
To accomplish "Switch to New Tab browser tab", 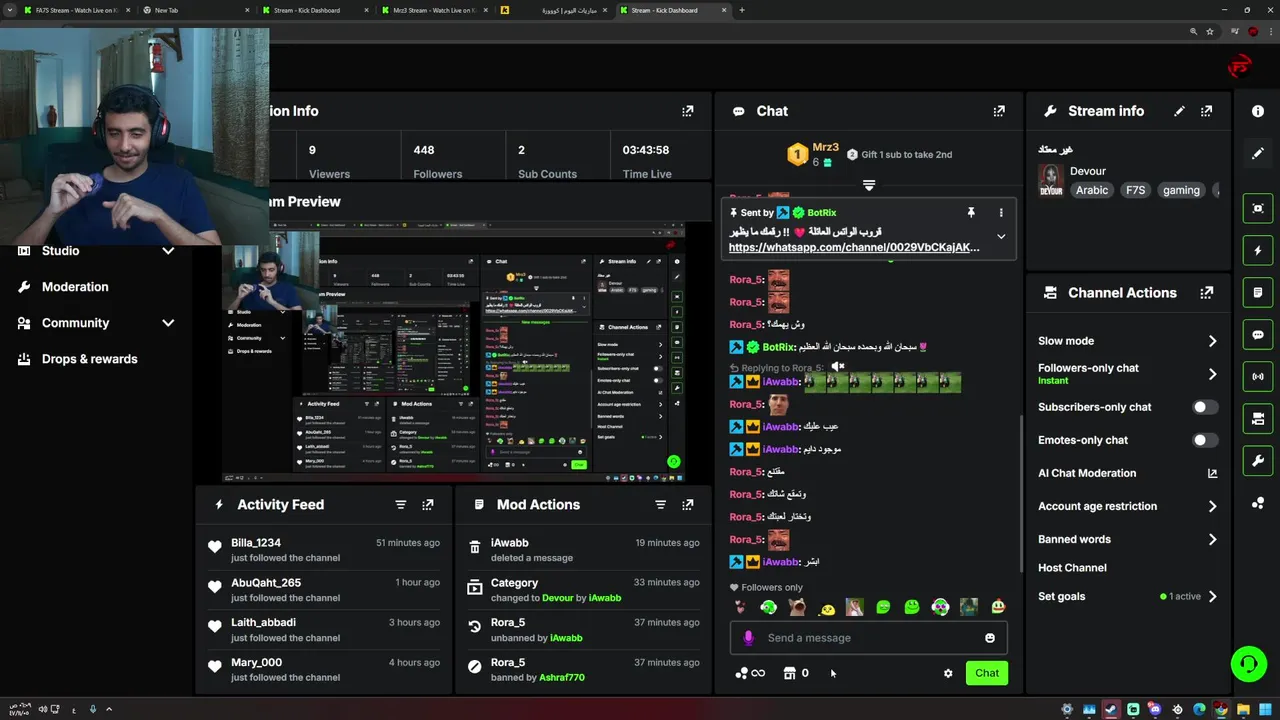I will (194, 10).
